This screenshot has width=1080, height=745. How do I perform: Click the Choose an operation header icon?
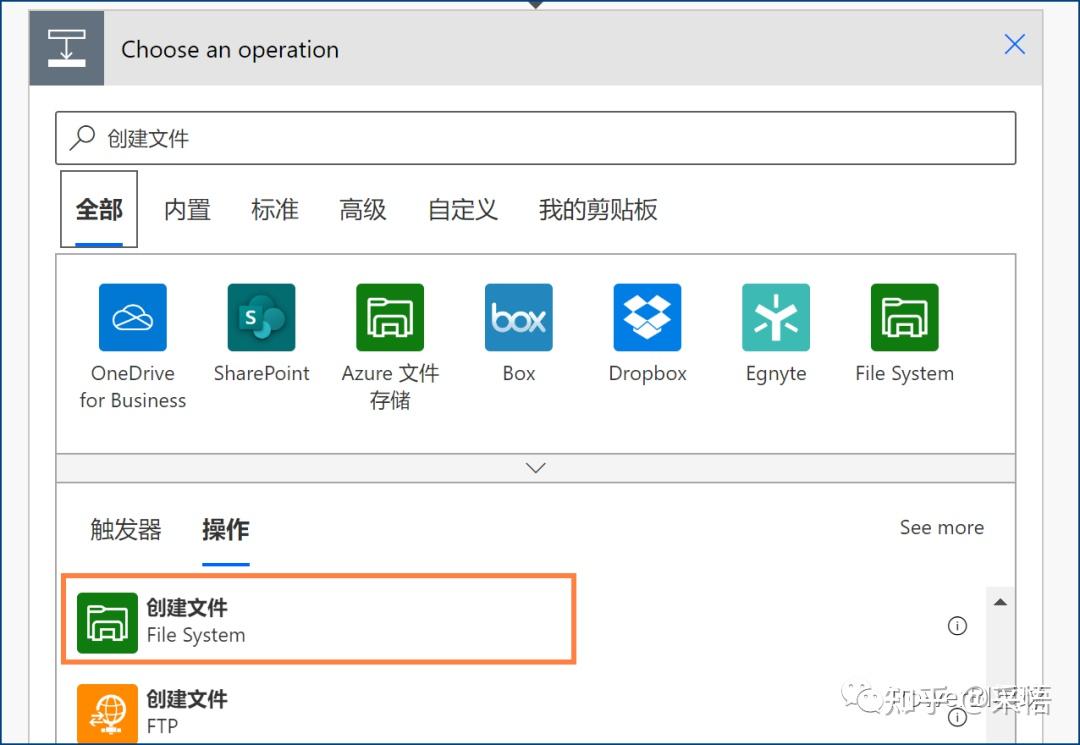(x=67, y=48)
